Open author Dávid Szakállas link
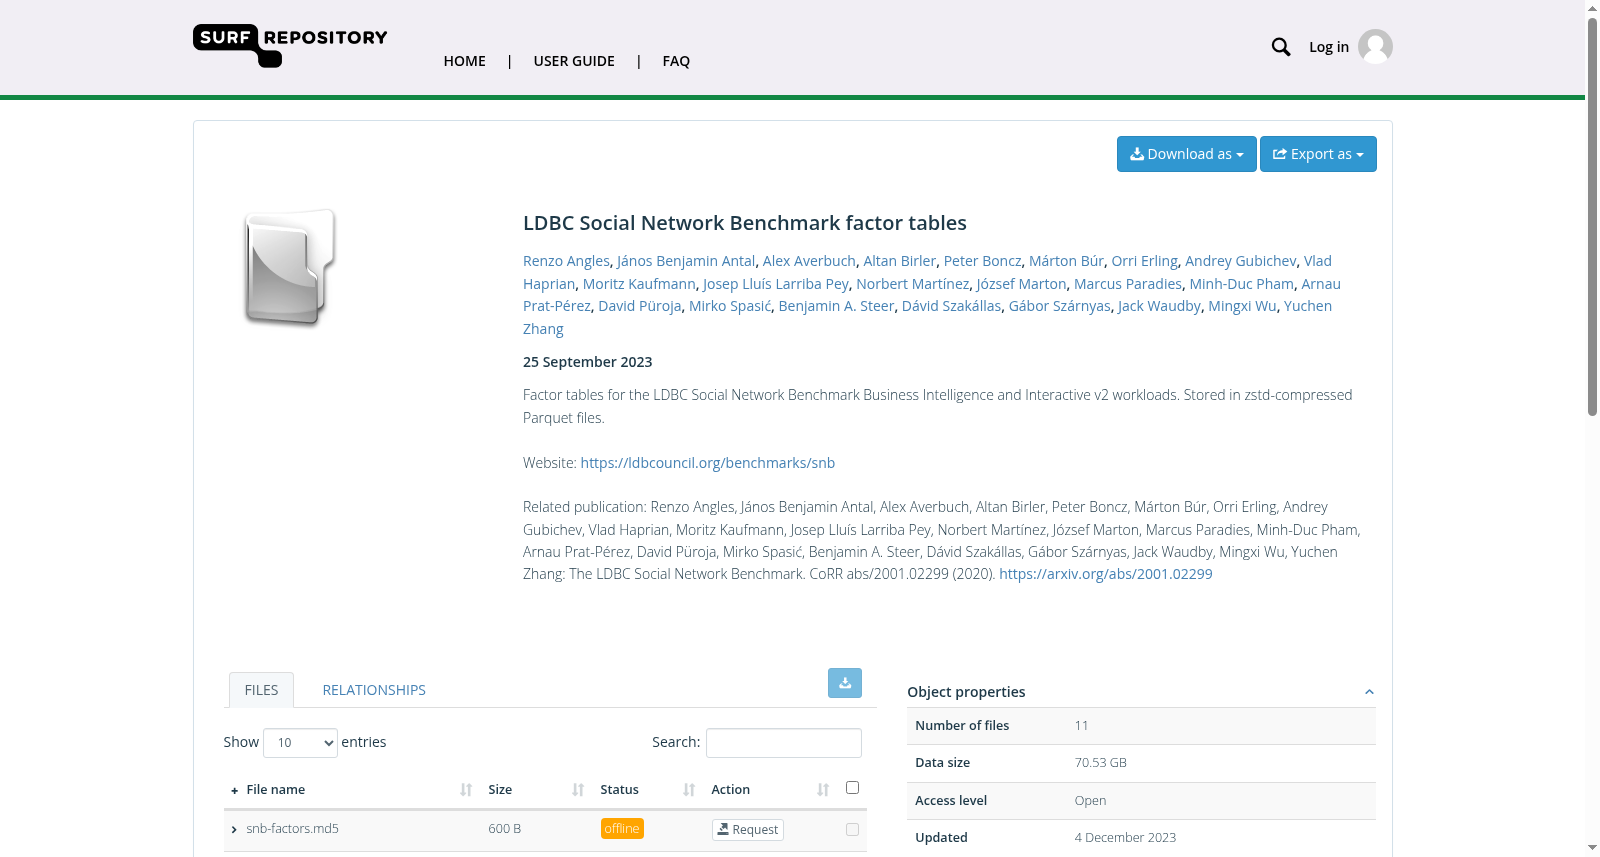Viewport: 1600px width, 857px height. (951, 306)
